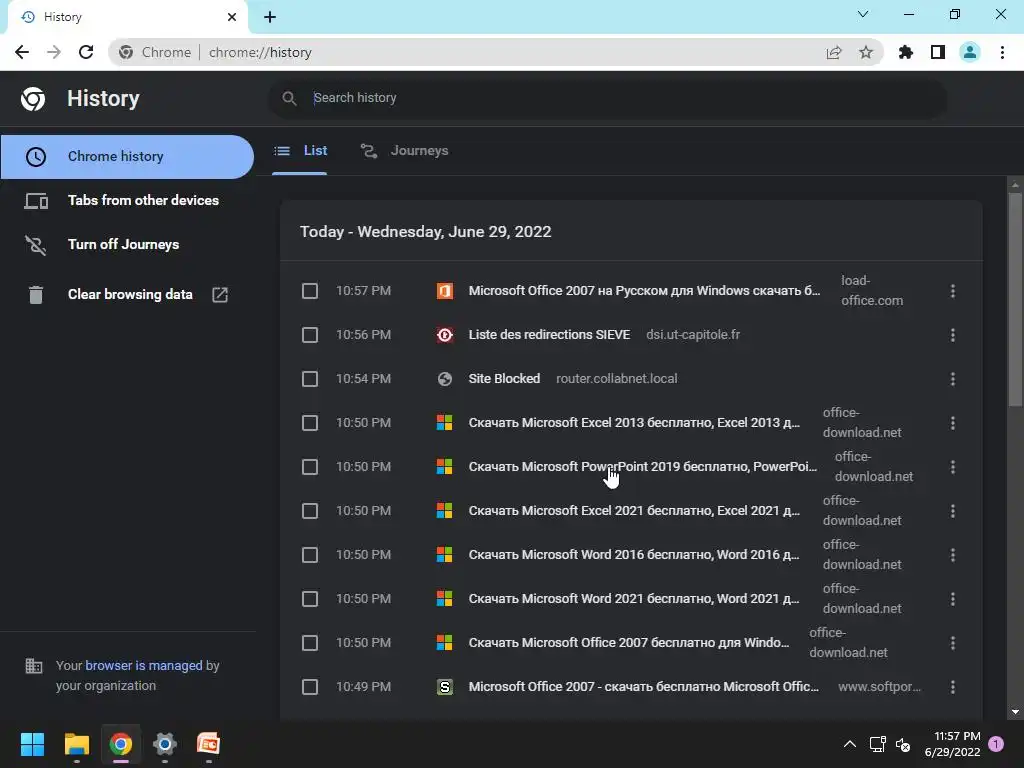1024x768 pixels.
Task: Open the Site Blocked history link
Action: tap(504, 379)
